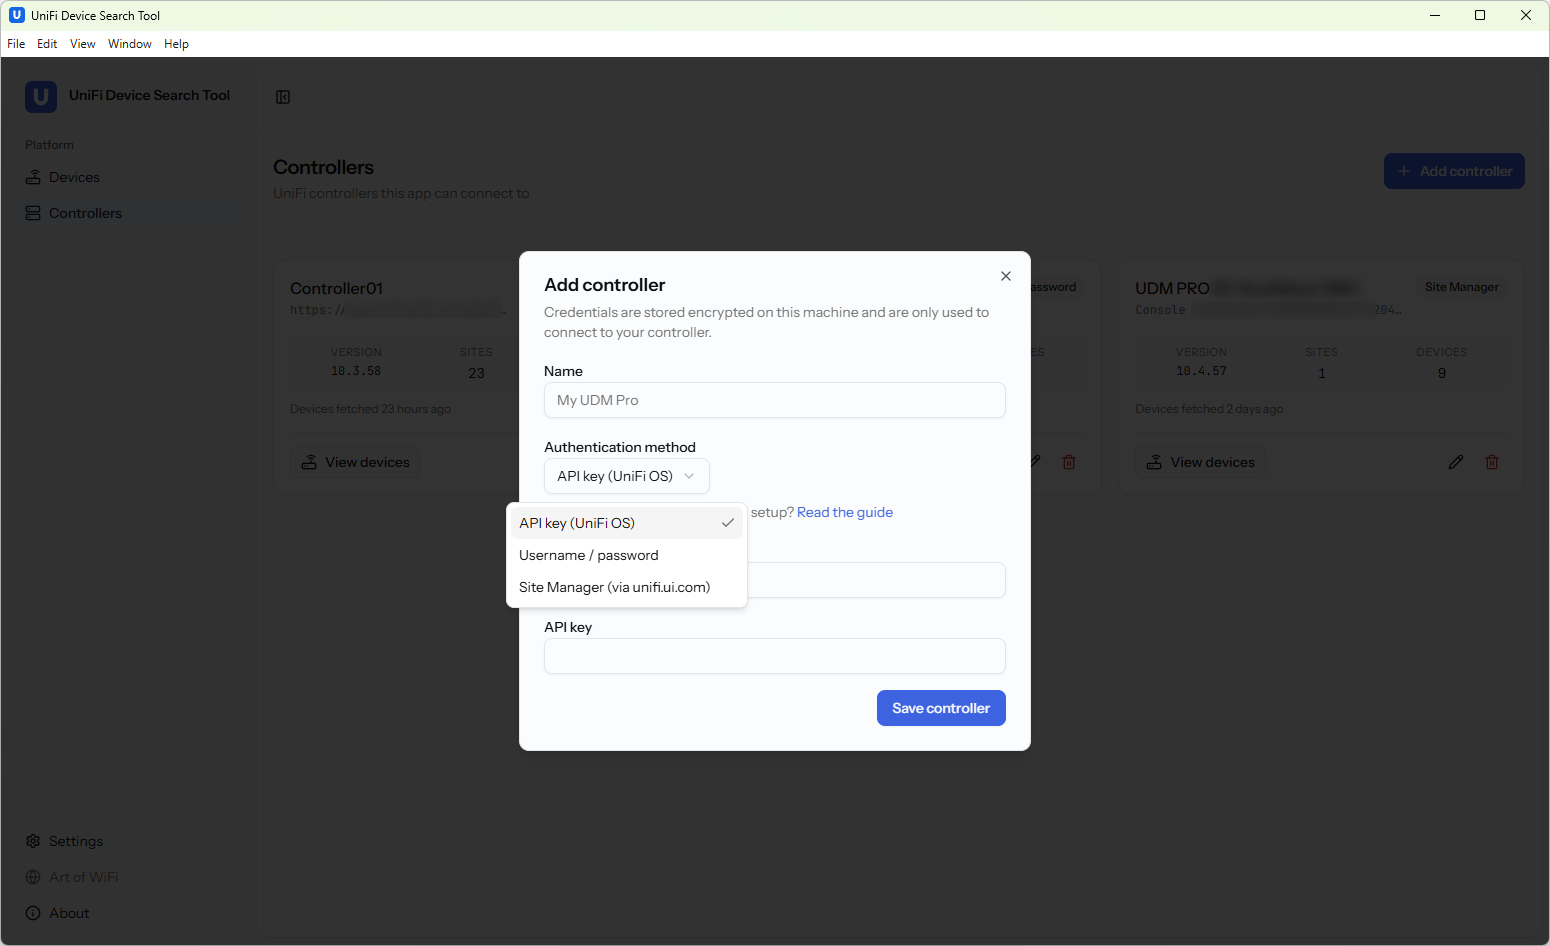Click the Devices sidebar icon

(33, 177)
